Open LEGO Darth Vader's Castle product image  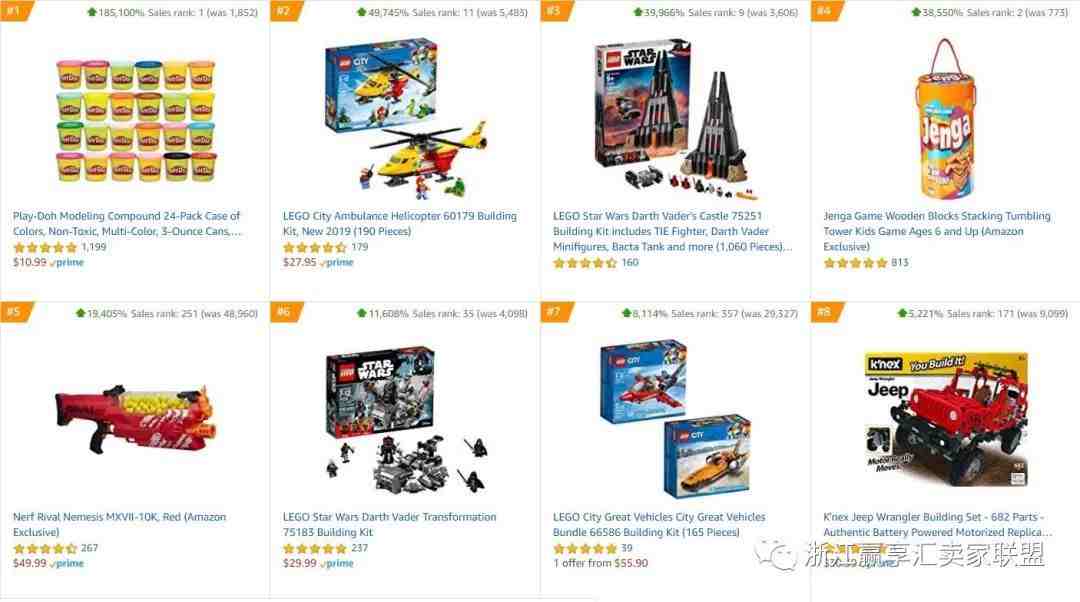675,116
